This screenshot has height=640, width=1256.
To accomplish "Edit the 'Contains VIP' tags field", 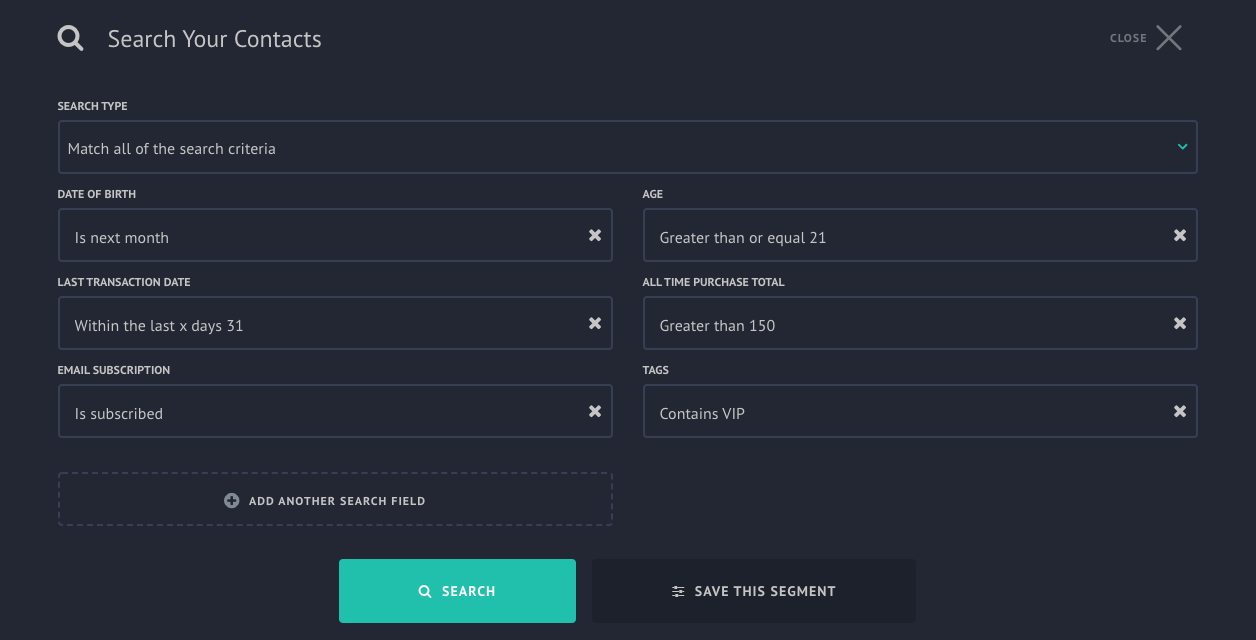I will pos(920,412).
